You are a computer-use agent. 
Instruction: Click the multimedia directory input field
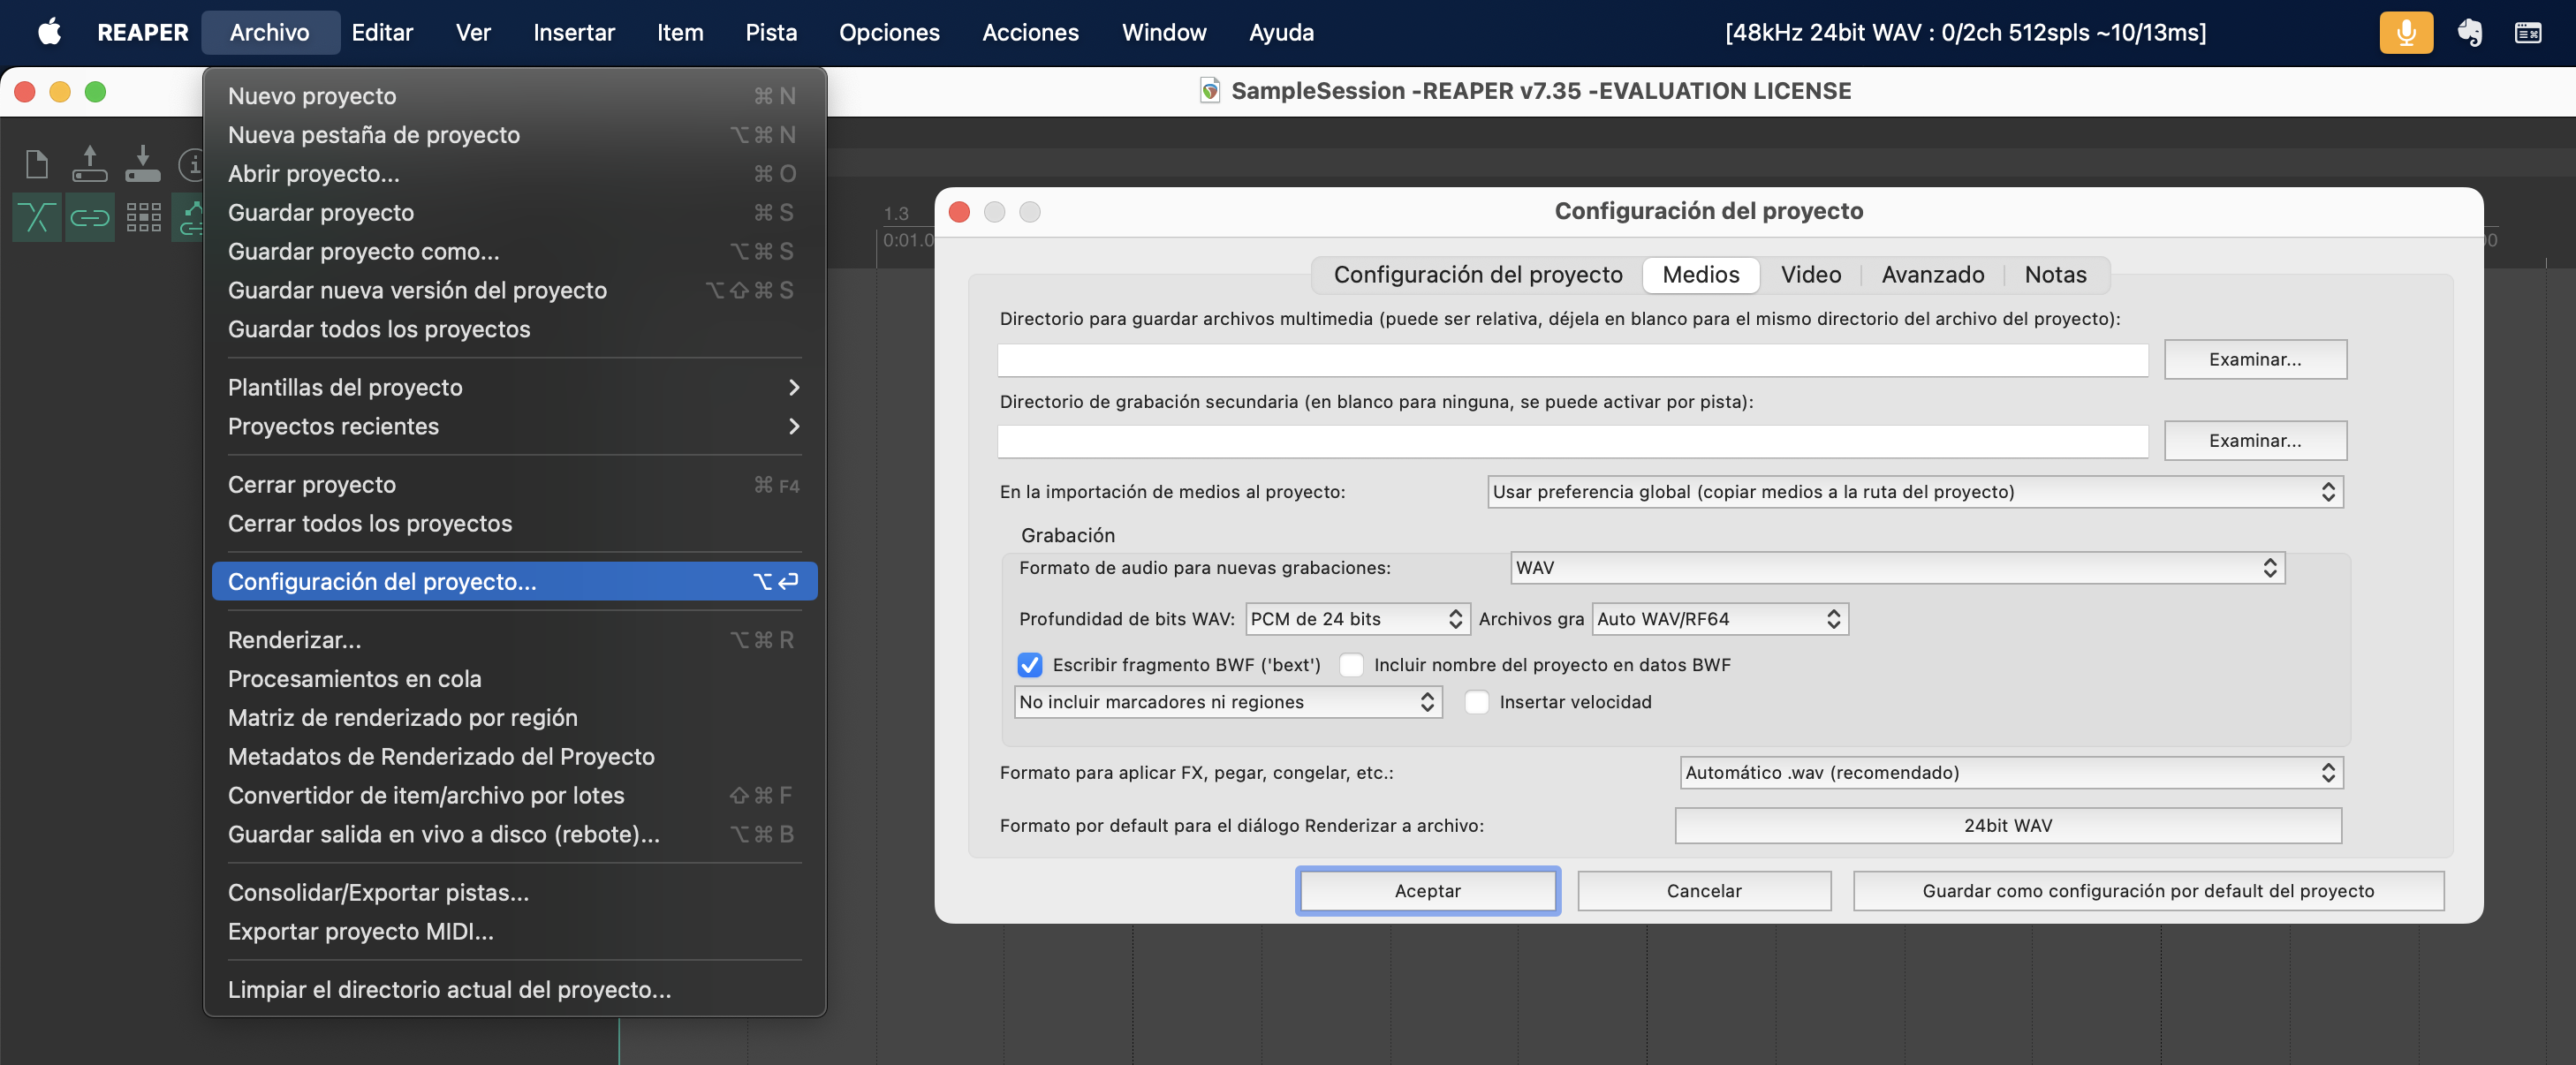click(x=1572, y=360)
